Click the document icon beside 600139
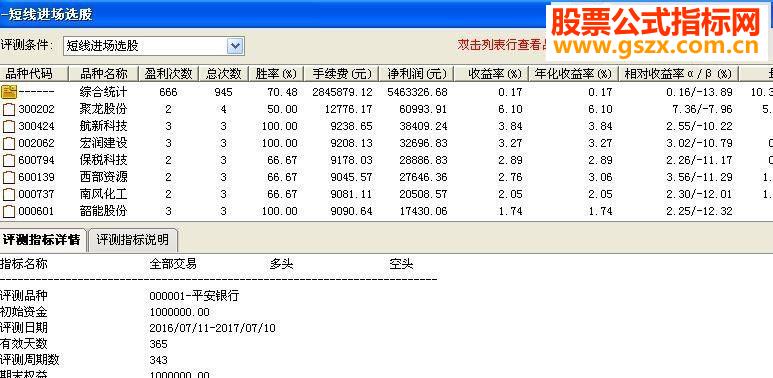The width and height of the screenshot is (773, 378). (x=9, y=177)
